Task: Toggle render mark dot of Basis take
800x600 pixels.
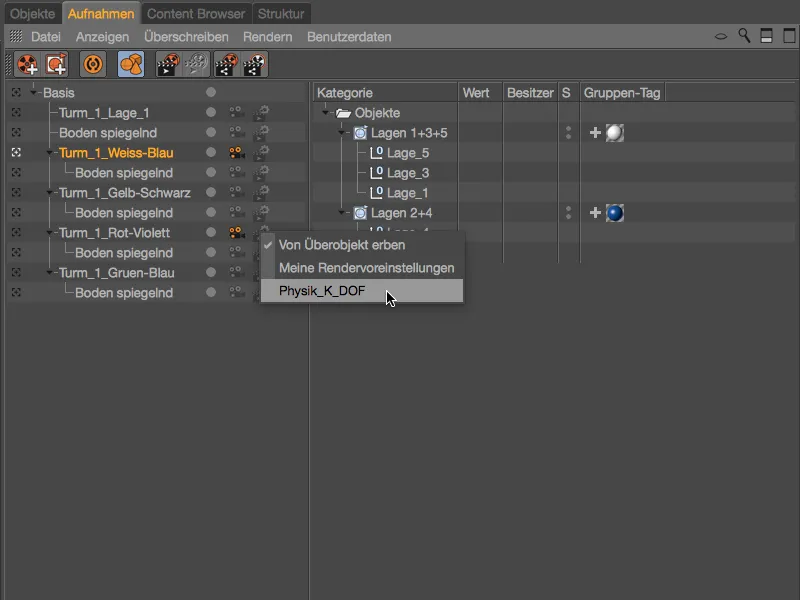Action: point(211,92)
